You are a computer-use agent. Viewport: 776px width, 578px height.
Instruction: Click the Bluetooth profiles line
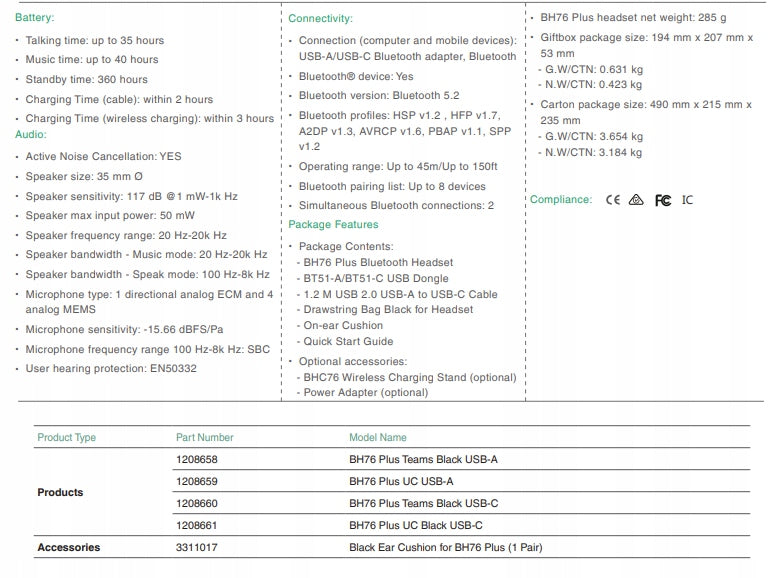coord(405,131)
